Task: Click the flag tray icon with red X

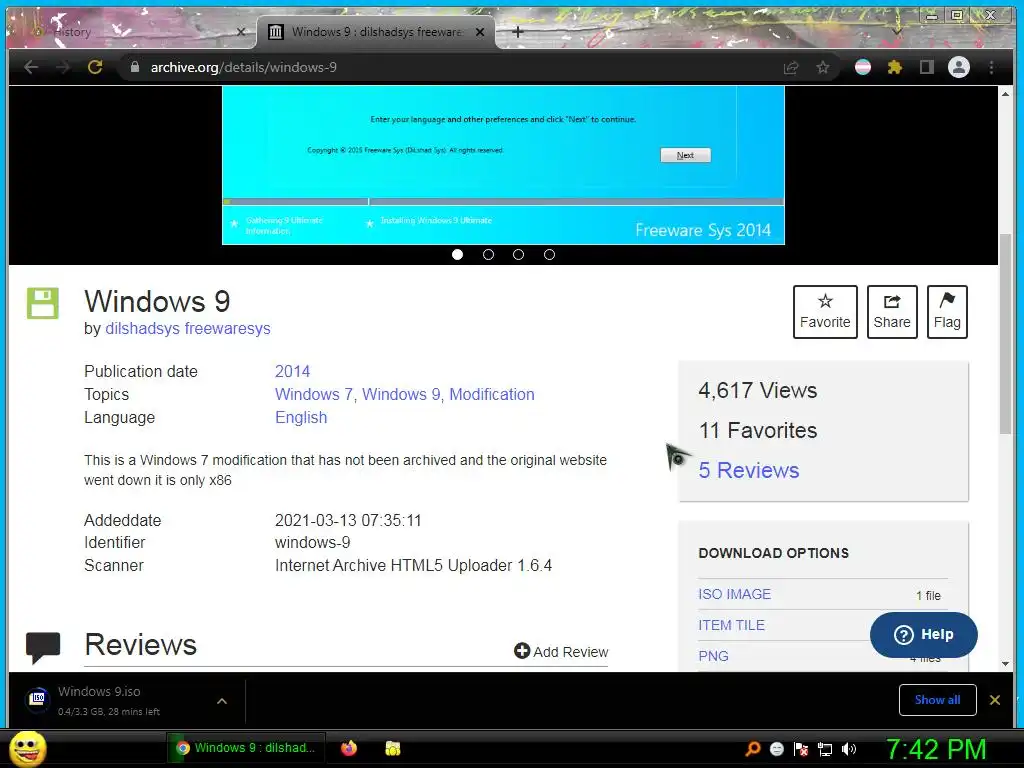Action: pyautogui.click(x=801, y=749)
